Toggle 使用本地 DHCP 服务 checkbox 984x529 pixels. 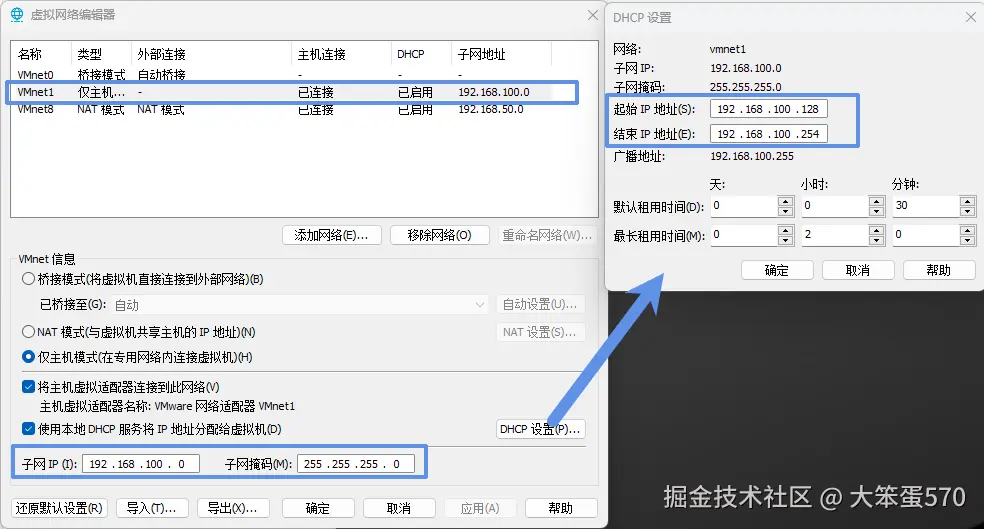coord(28,429)
